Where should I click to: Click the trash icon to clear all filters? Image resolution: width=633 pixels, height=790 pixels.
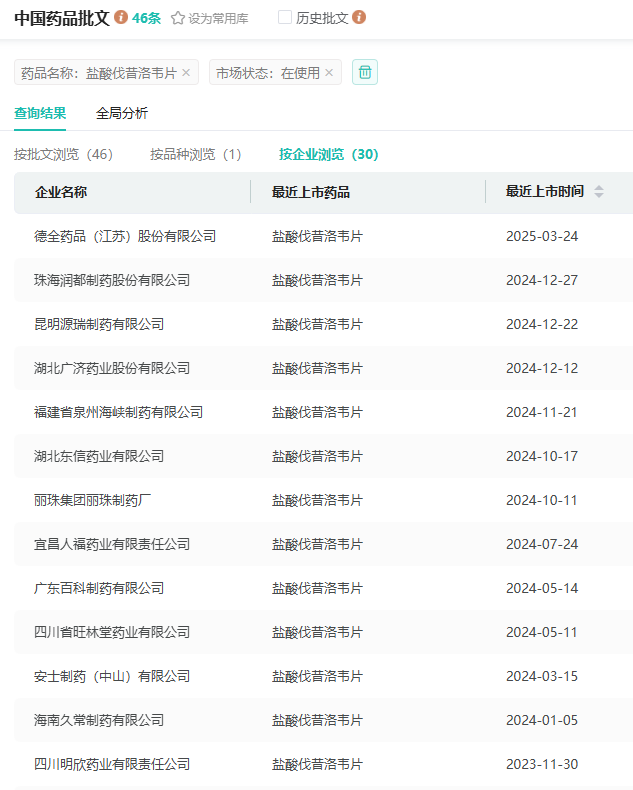[x=365, y=72]
